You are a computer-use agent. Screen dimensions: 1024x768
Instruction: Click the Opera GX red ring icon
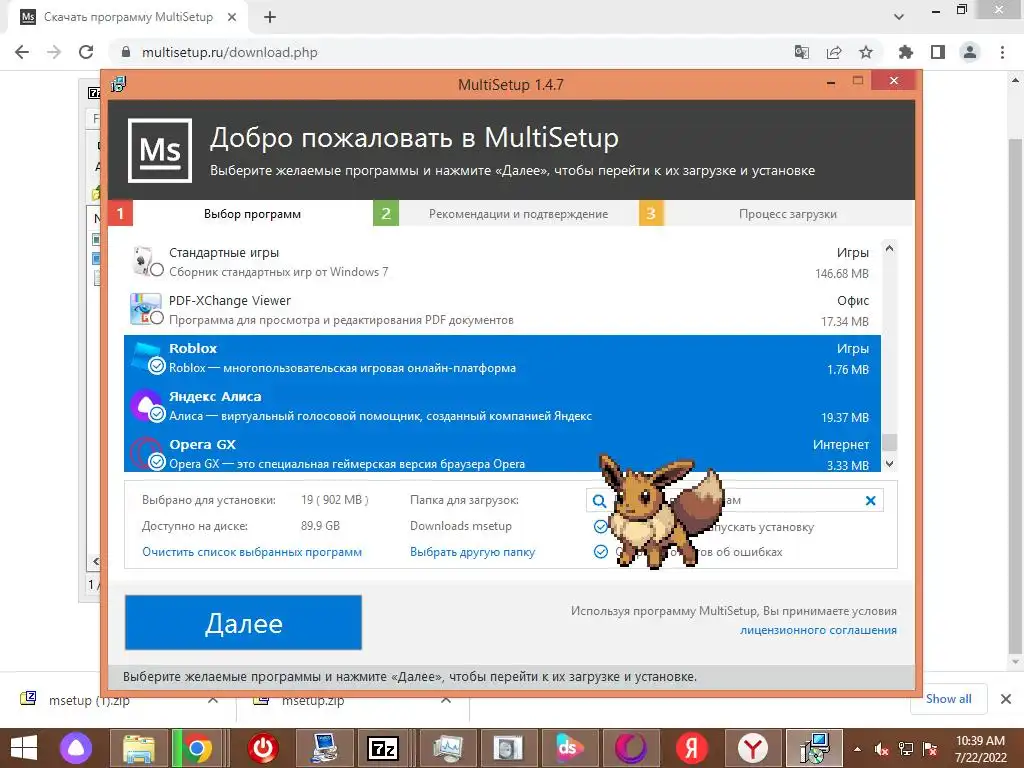click(x=145, y=453)
